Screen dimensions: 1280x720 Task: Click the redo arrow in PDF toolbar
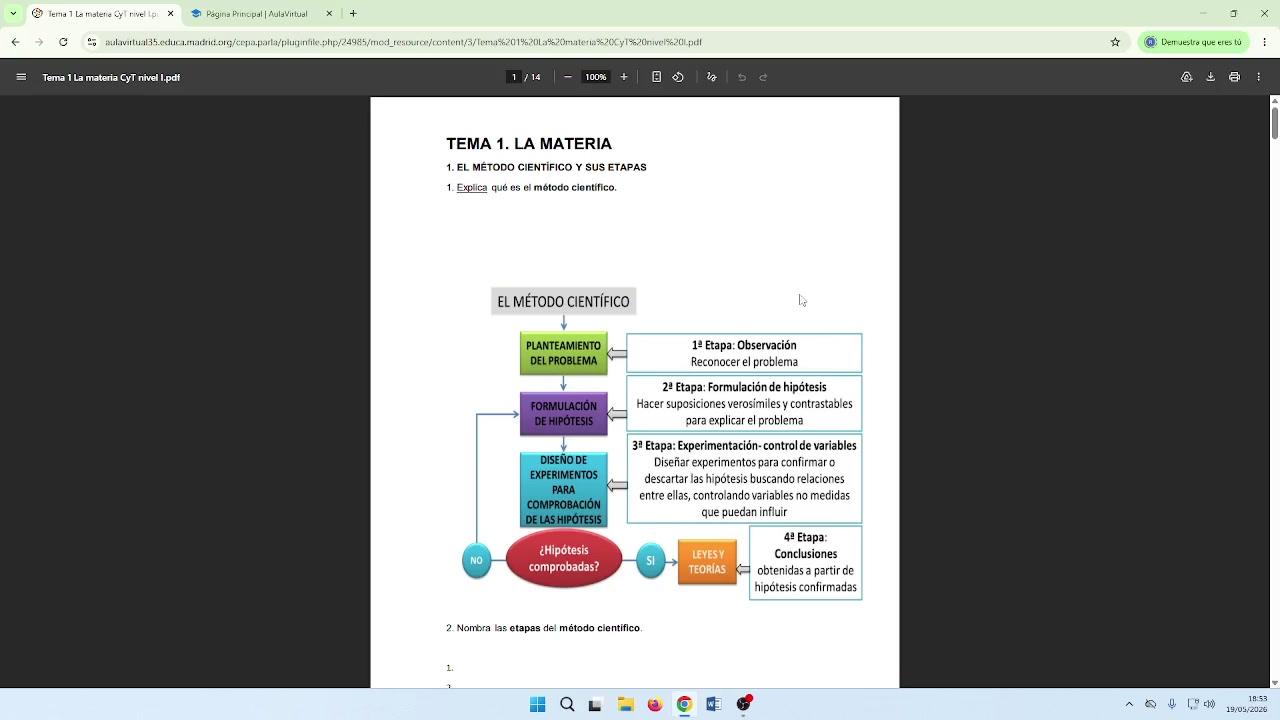[x=763, y=77]
